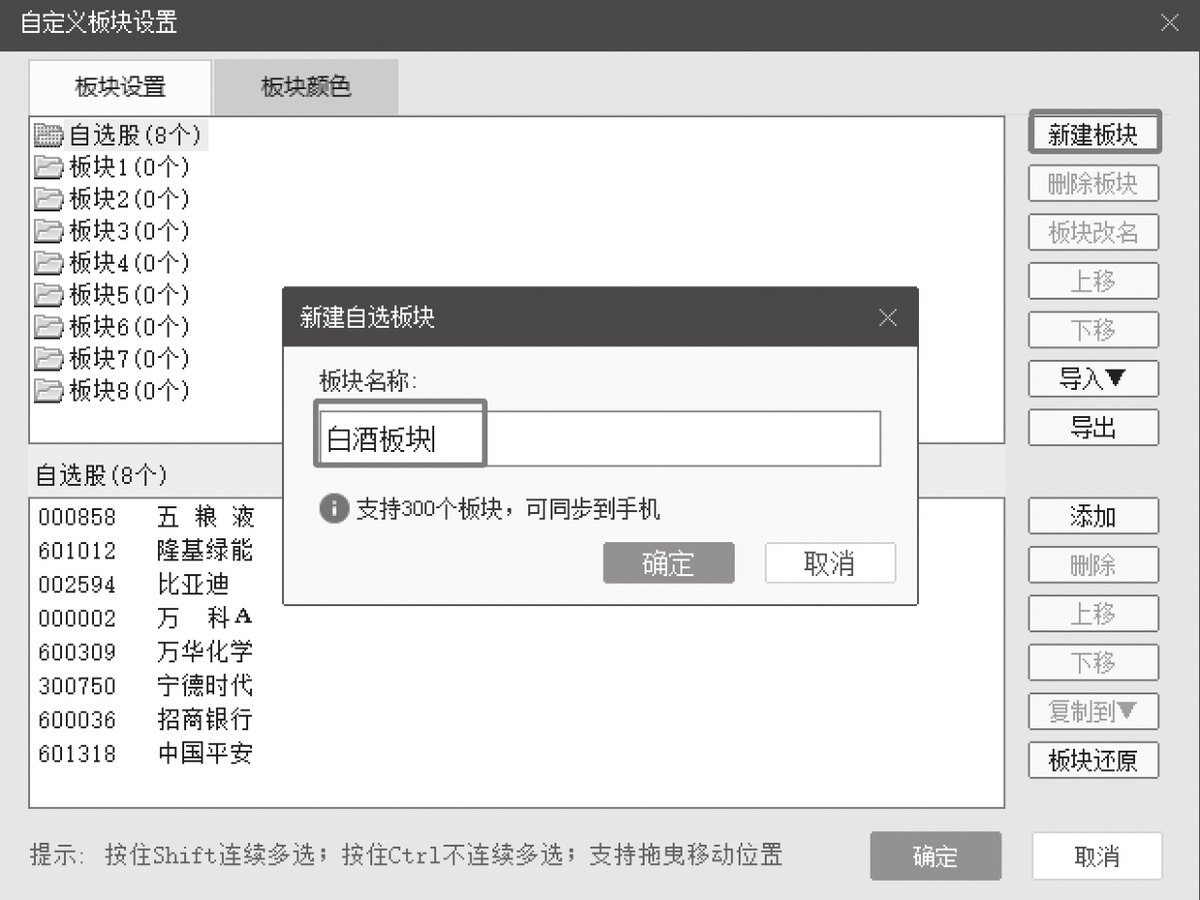Select stock 601012 隆基绿能

pos(146,551)
